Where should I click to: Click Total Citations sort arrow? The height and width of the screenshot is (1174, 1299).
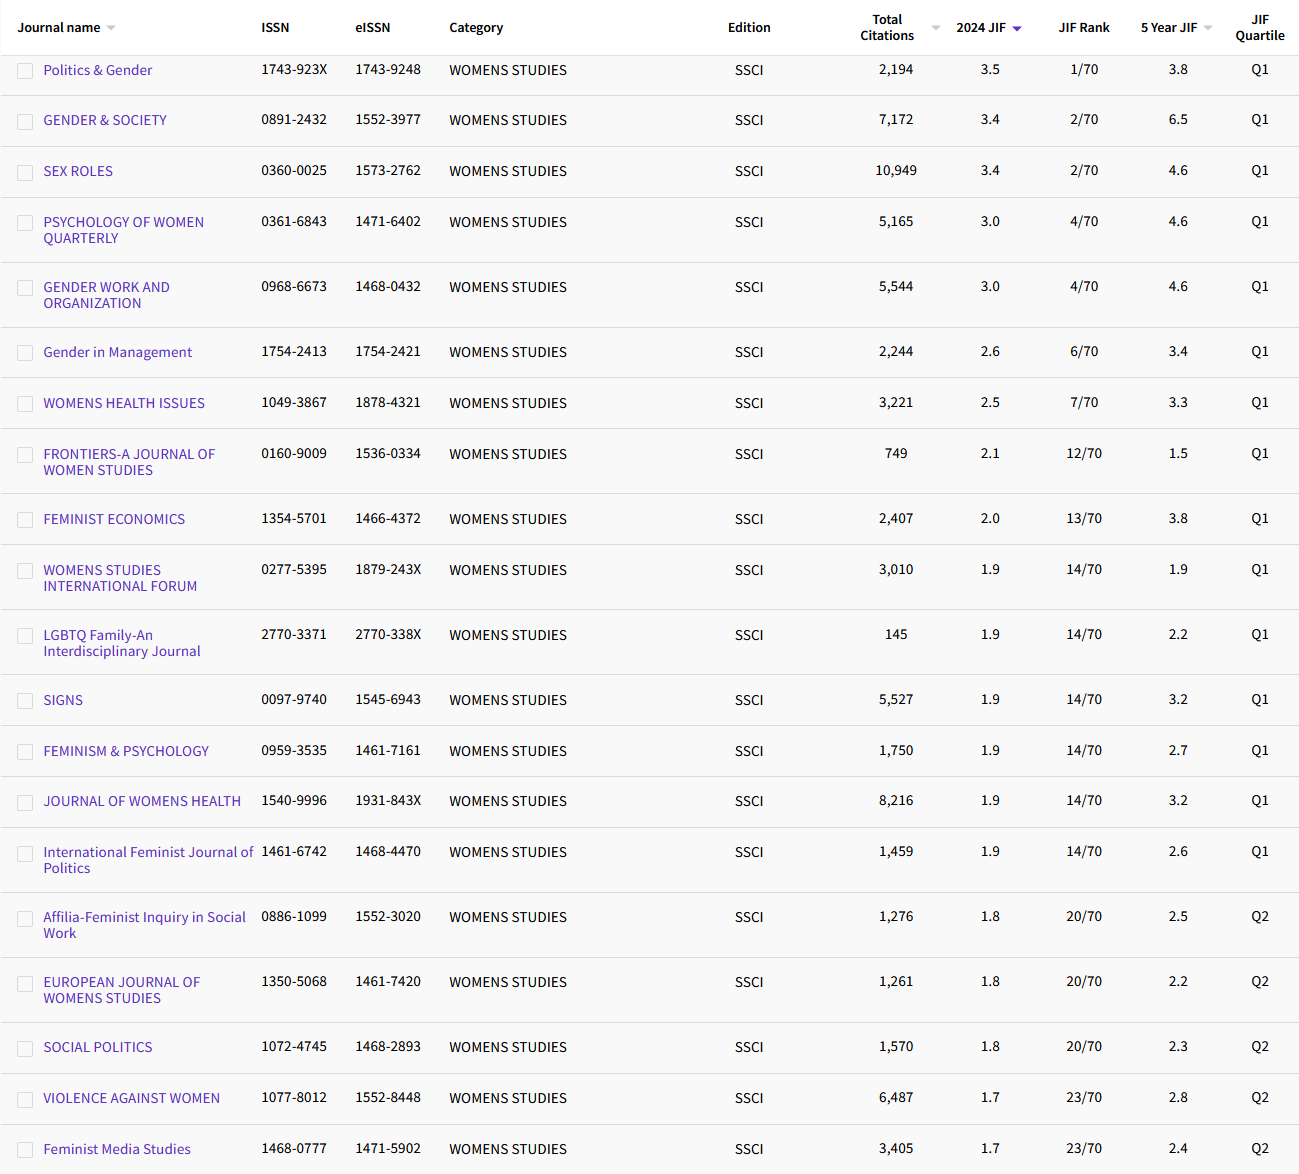pyautogui.click(x=936, y=28)
